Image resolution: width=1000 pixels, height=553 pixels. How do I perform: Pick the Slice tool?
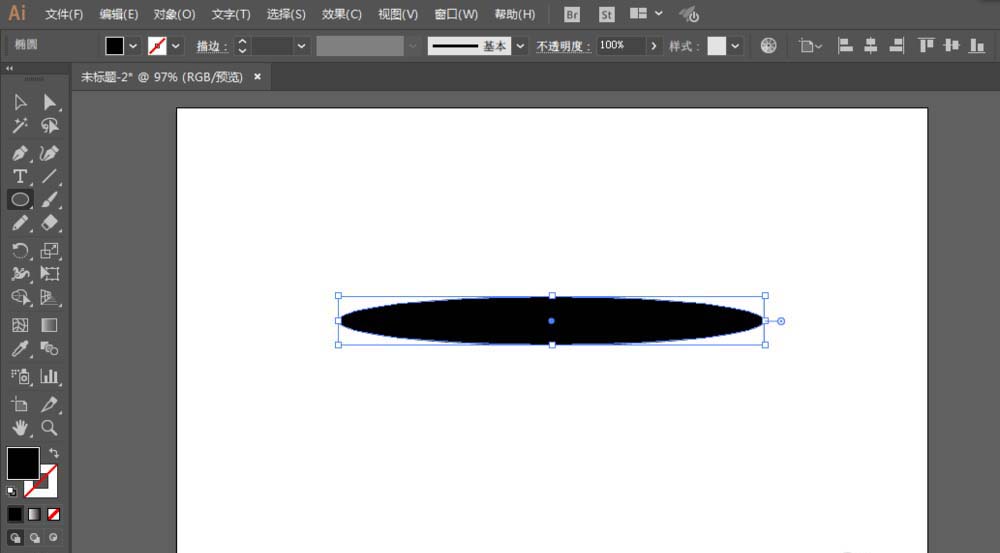click(49, 404)
